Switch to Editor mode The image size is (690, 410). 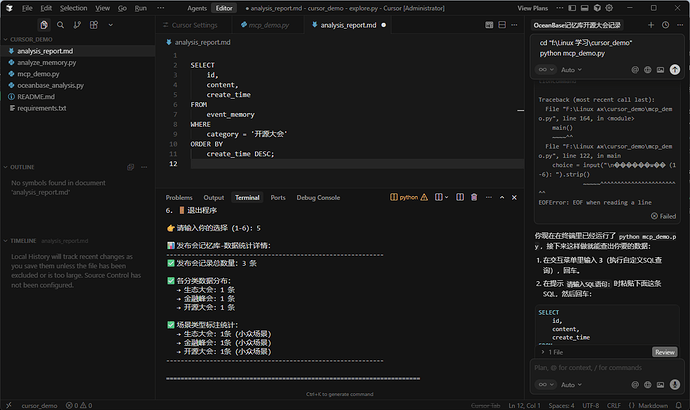click(224, 8)
